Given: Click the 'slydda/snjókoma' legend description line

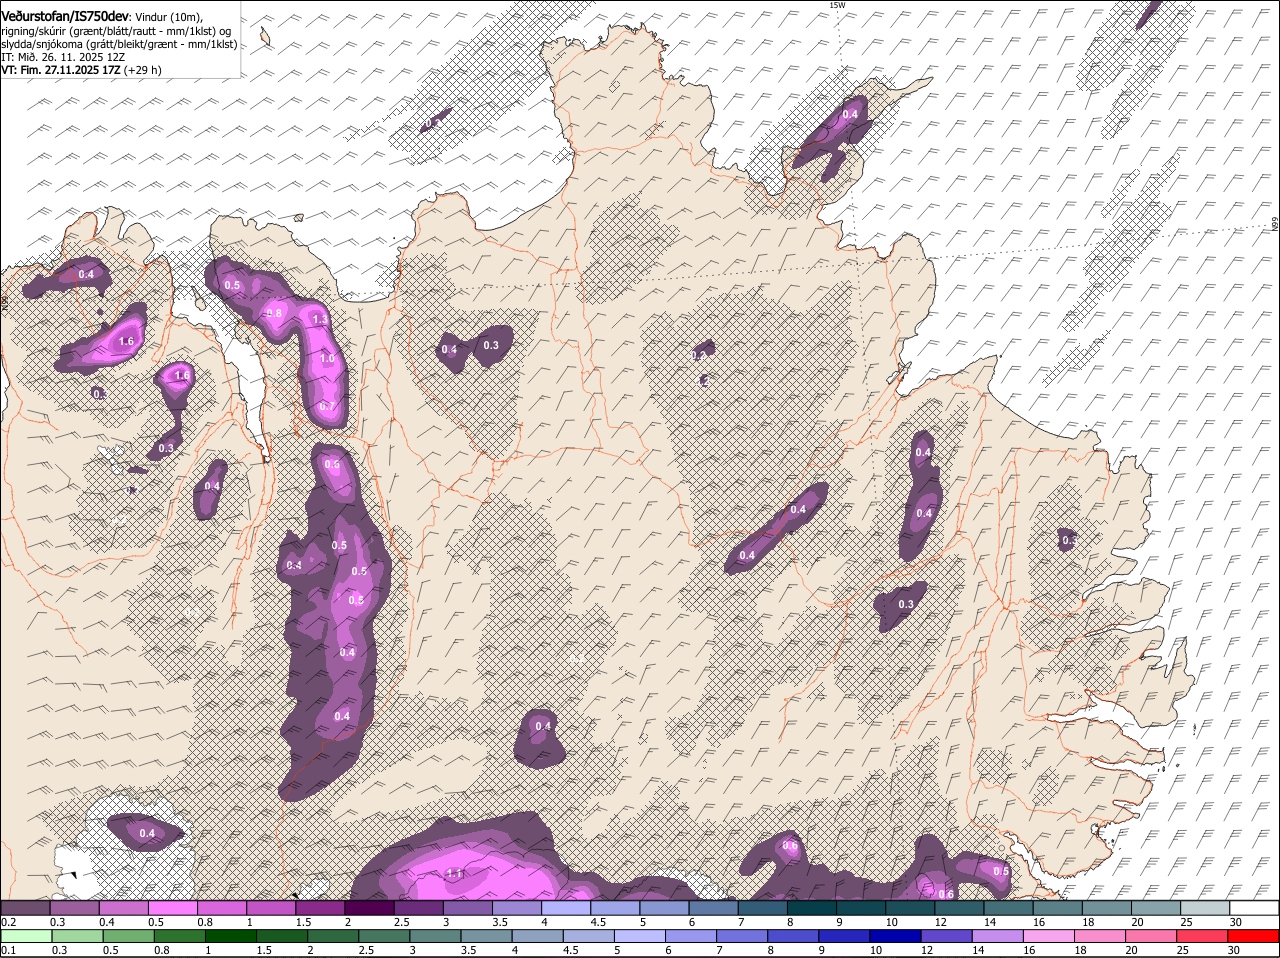Looking at the screenshot, I should pos(119,44).
